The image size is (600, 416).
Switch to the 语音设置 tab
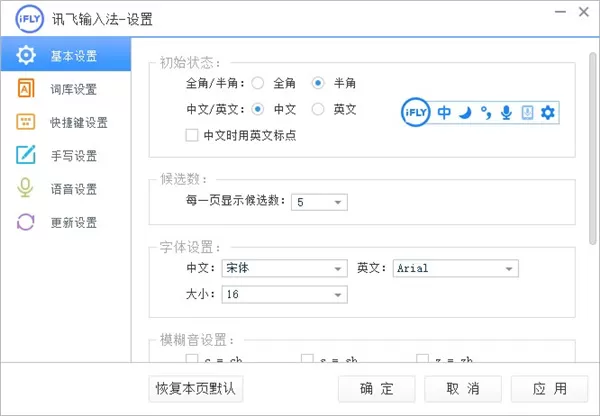click(66, 189)
